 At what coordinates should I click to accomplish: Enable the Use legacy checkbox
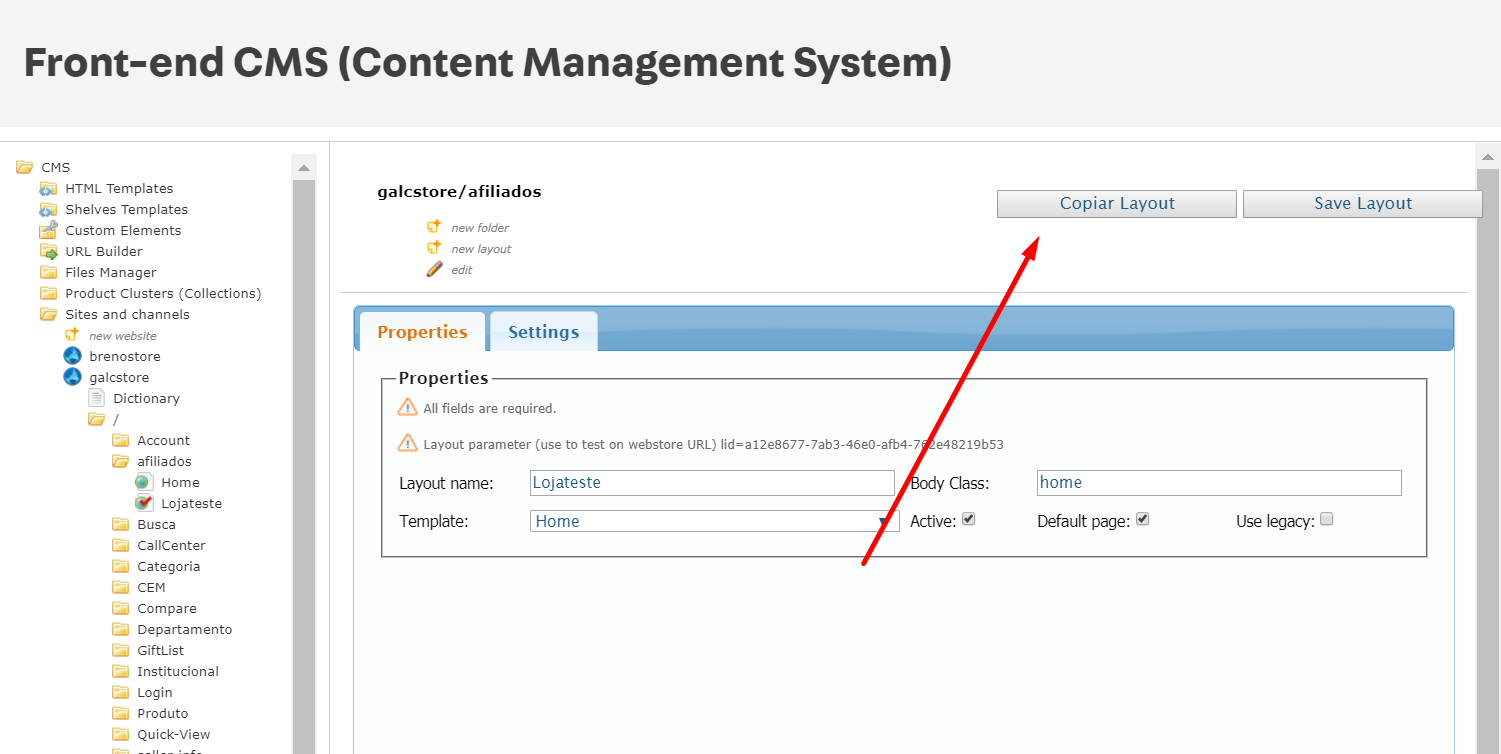1327,520
